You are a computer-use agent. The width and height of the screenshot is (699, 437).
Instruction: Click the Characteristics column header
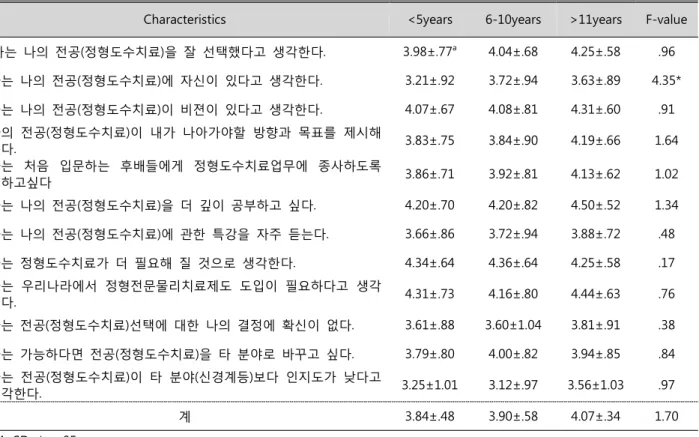coord(185,20)
